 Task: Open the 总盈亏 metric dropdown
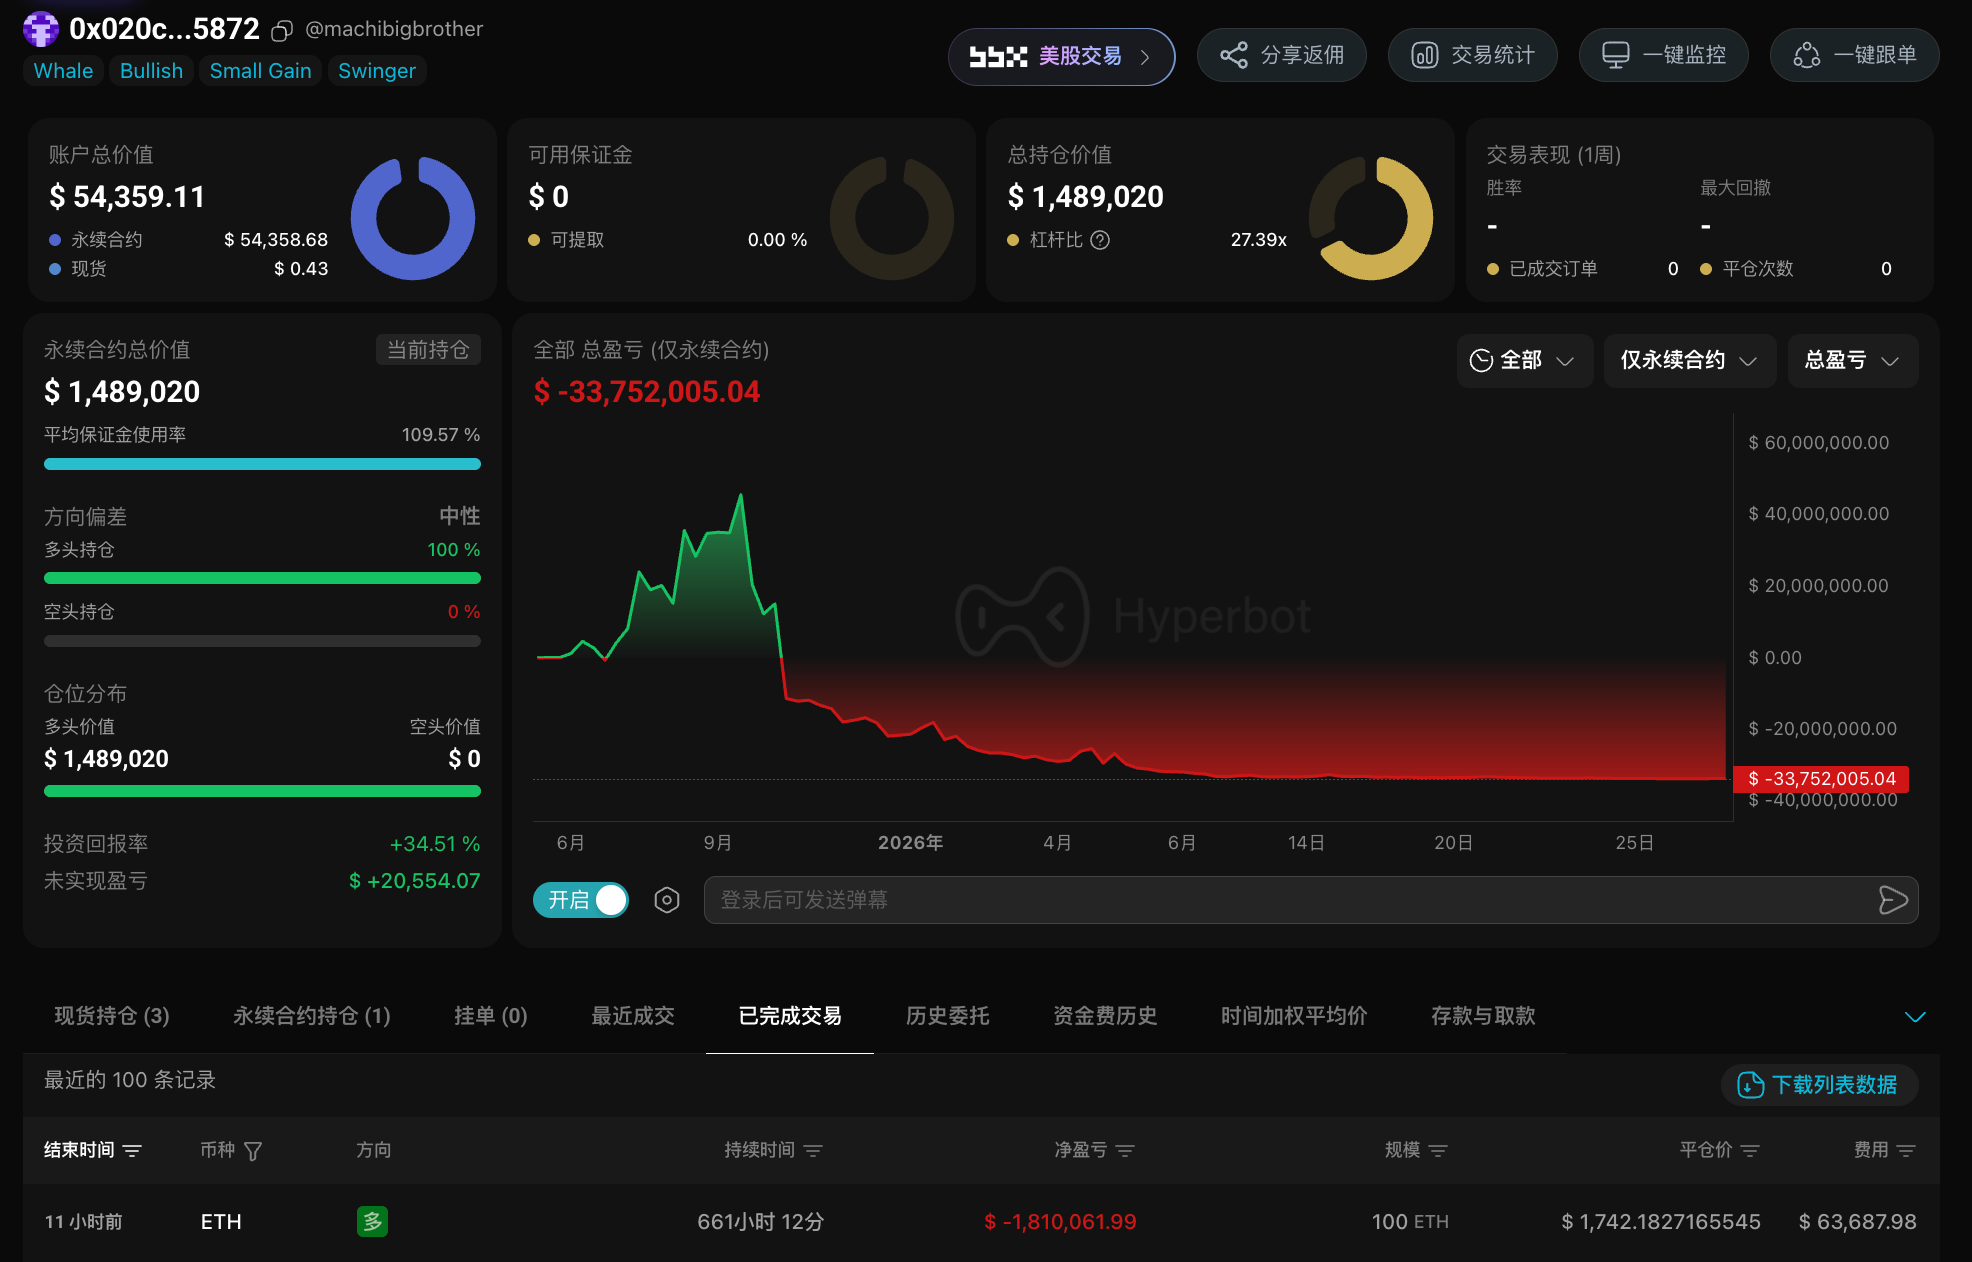[x=1852, y=361]
